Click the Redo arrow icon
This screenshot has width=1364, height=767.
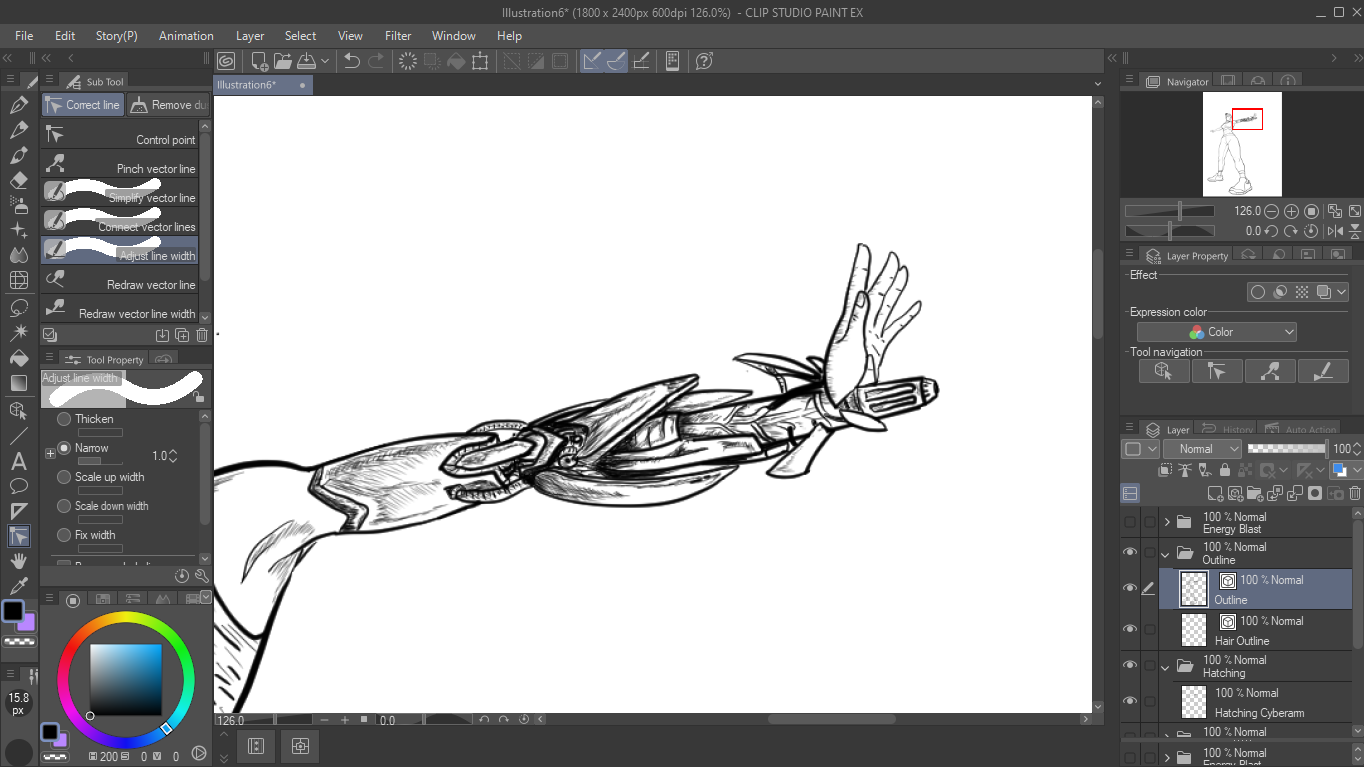(x=376, y=61)
